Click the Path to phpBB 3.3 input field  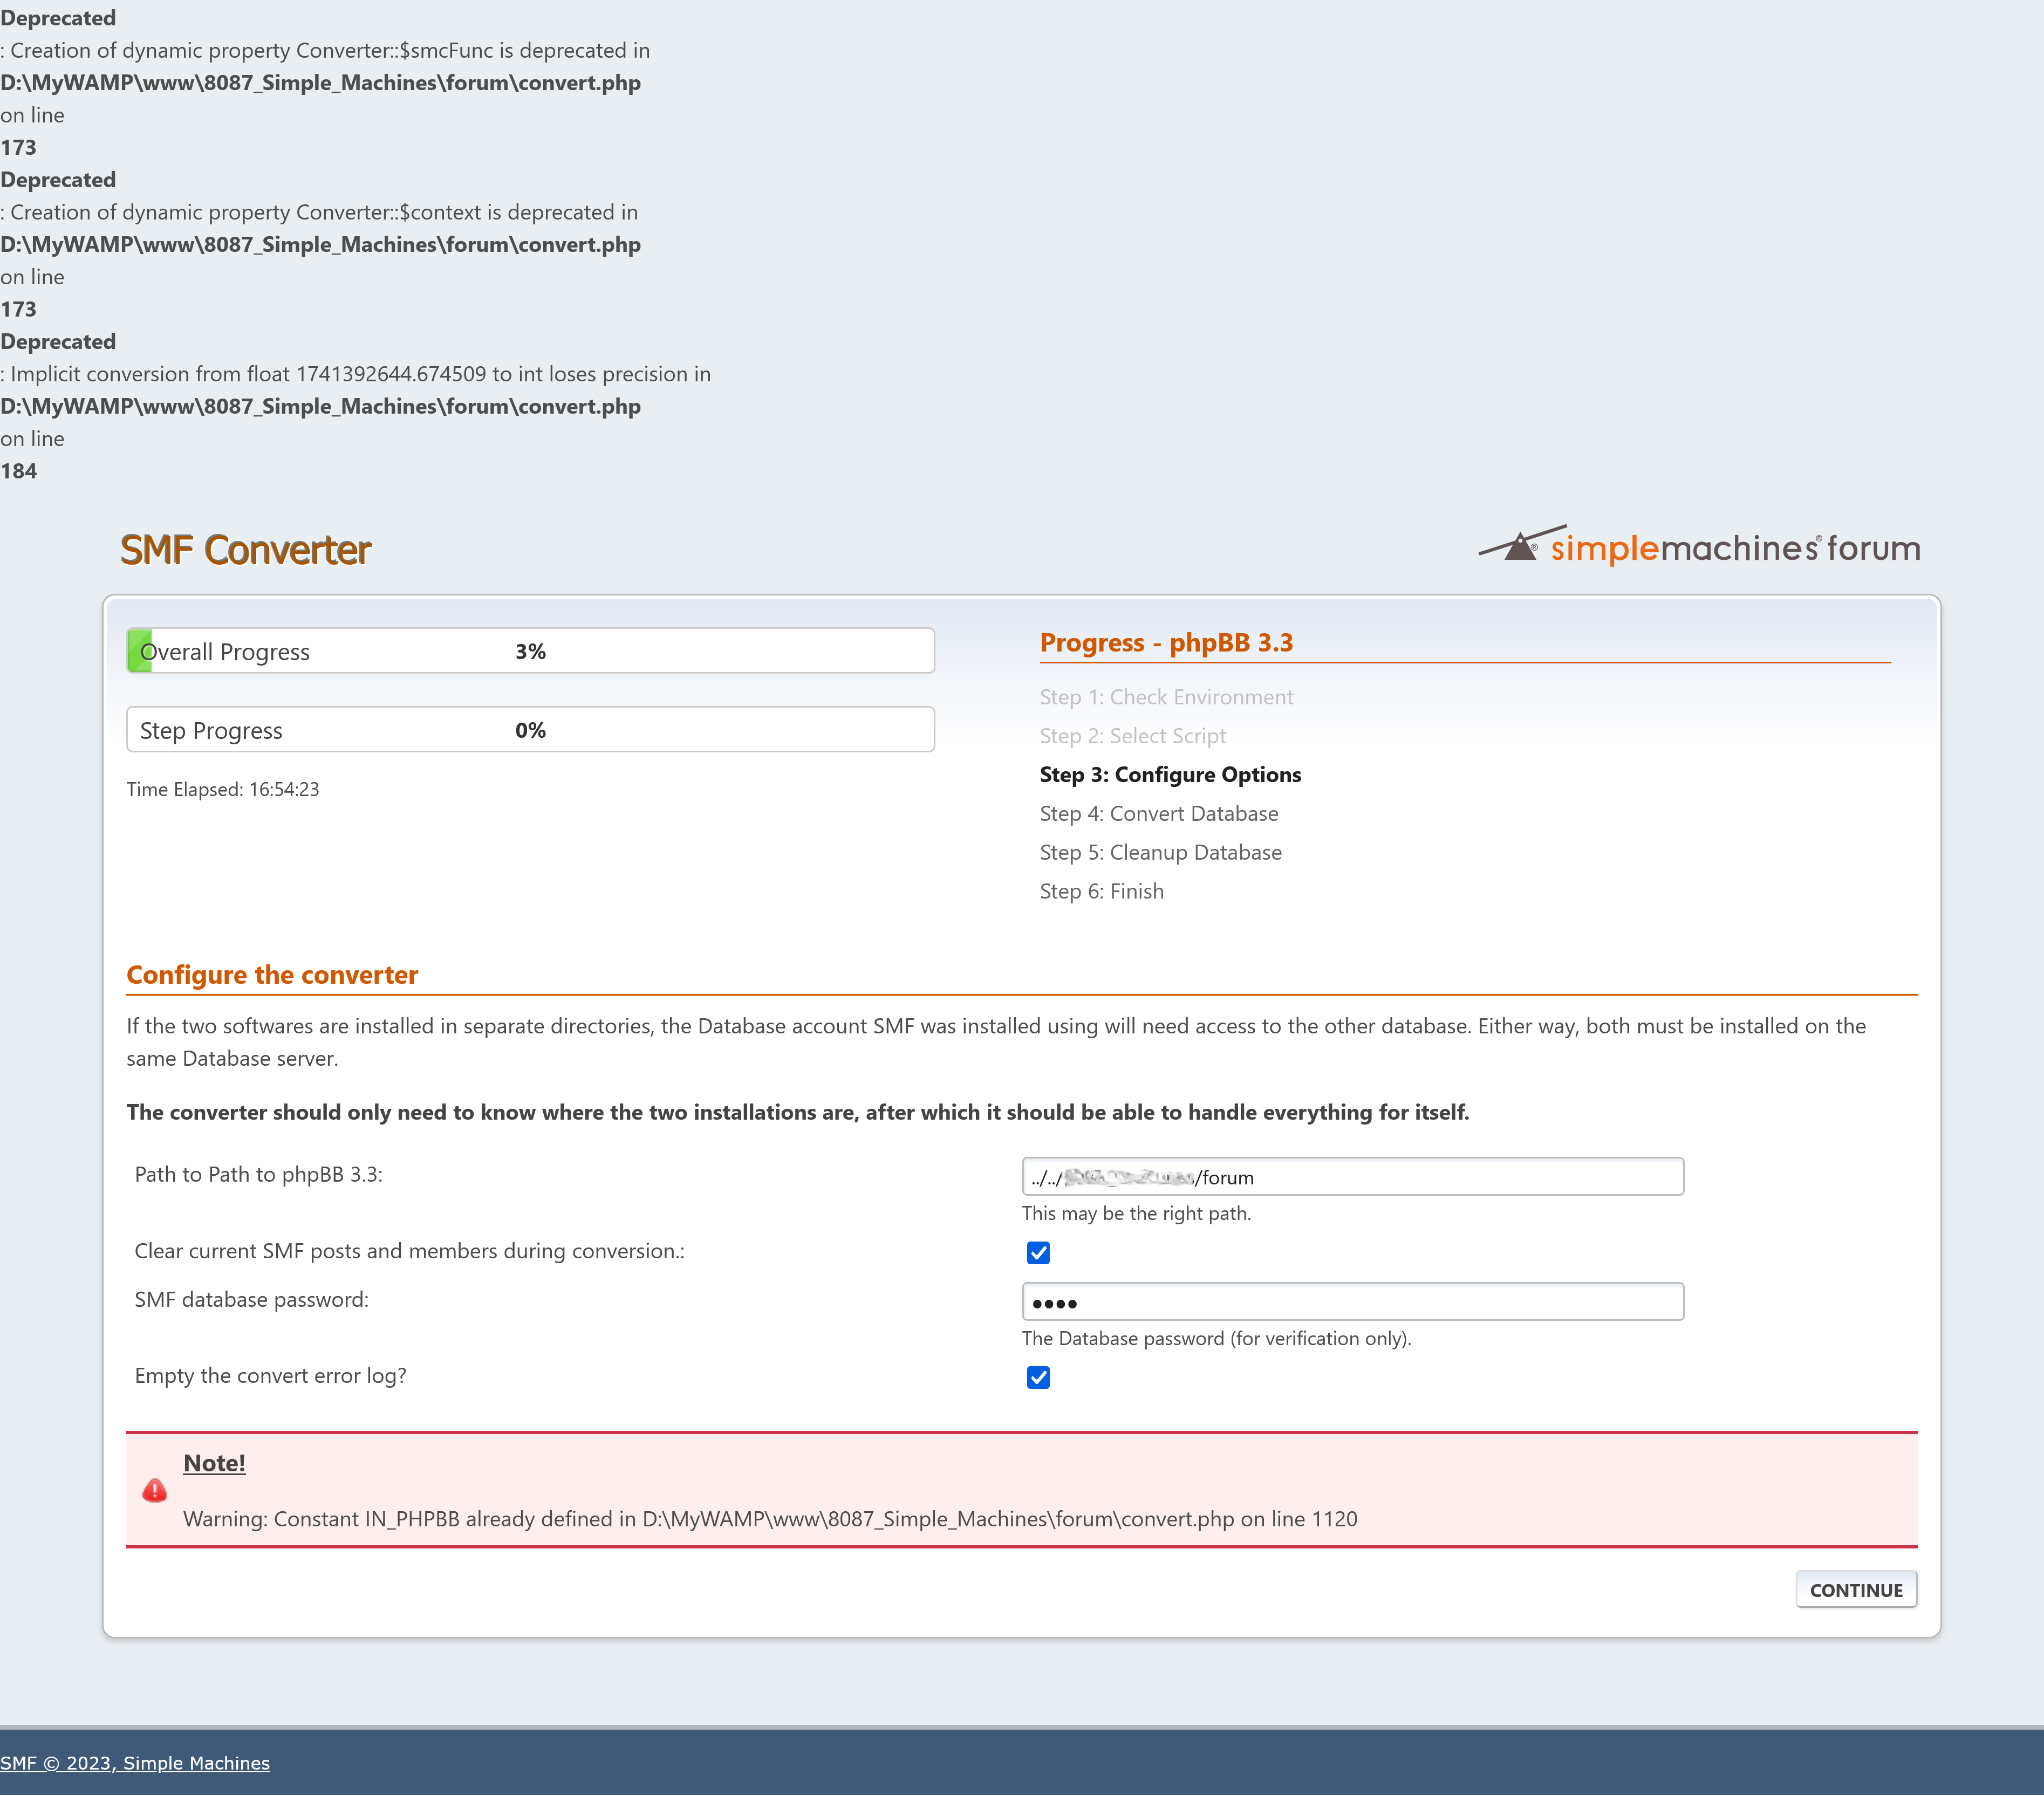(x=1352, y=1177)
